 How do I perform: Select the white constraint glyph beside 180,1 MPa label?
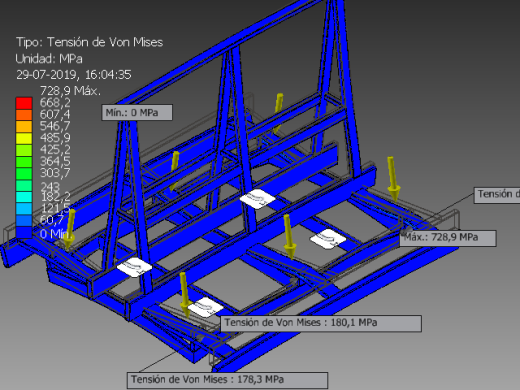[x=205, y=307]
